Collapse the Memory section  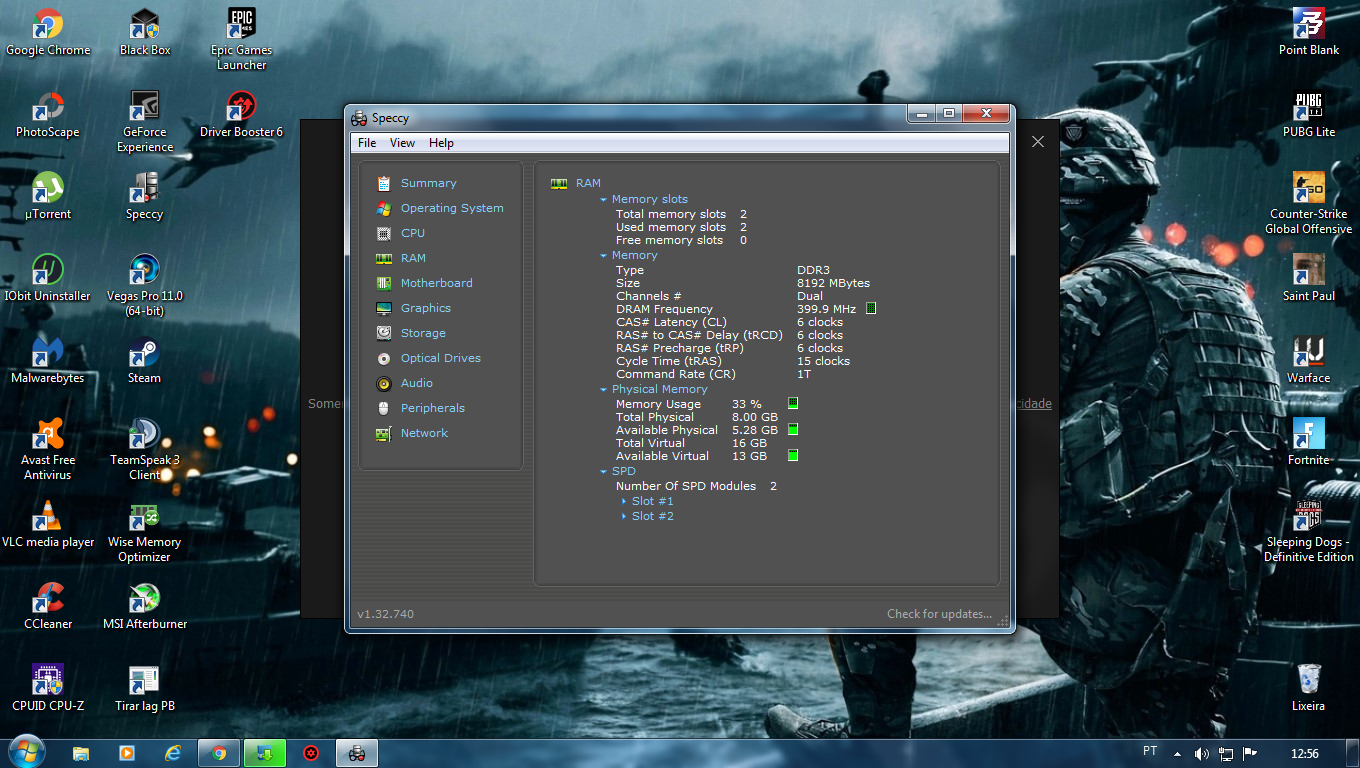tap(604, 256)
